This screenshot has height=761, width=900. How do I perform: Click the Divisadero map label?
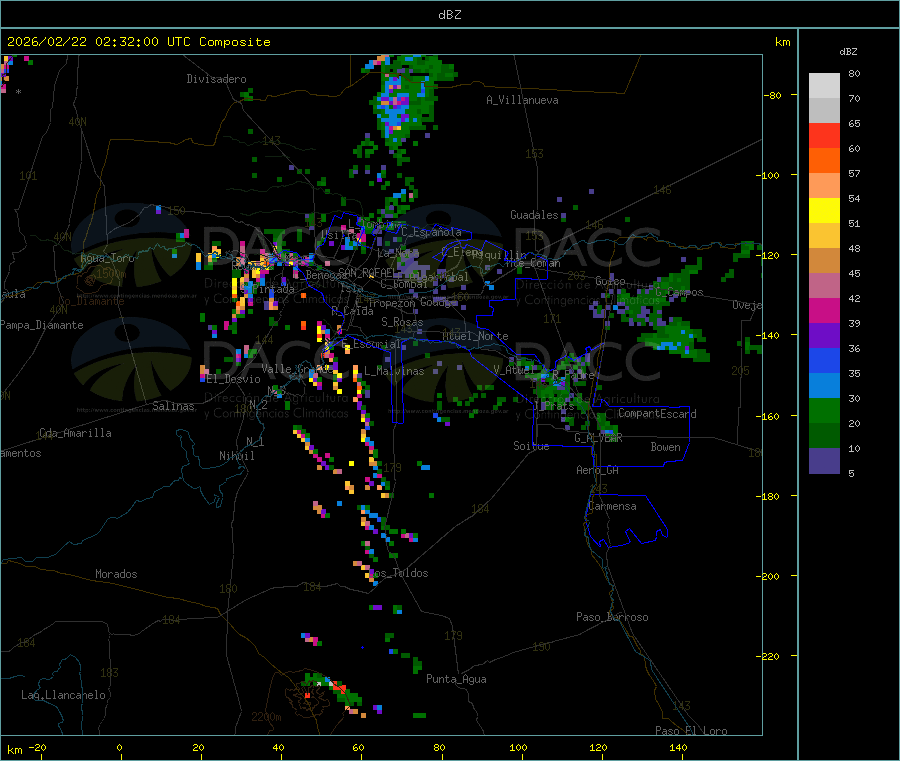(x=216, y=79)
